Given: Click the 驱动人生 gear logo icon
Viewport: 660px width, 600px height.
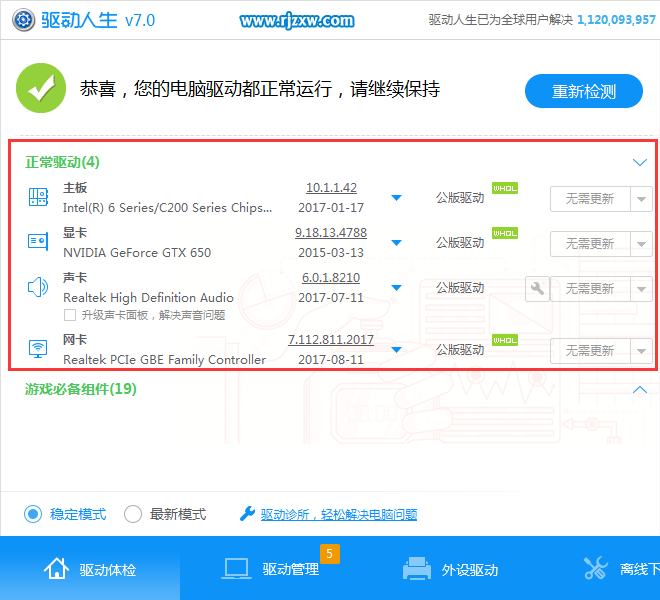Looking at the screenshot, I should point(23,20).
